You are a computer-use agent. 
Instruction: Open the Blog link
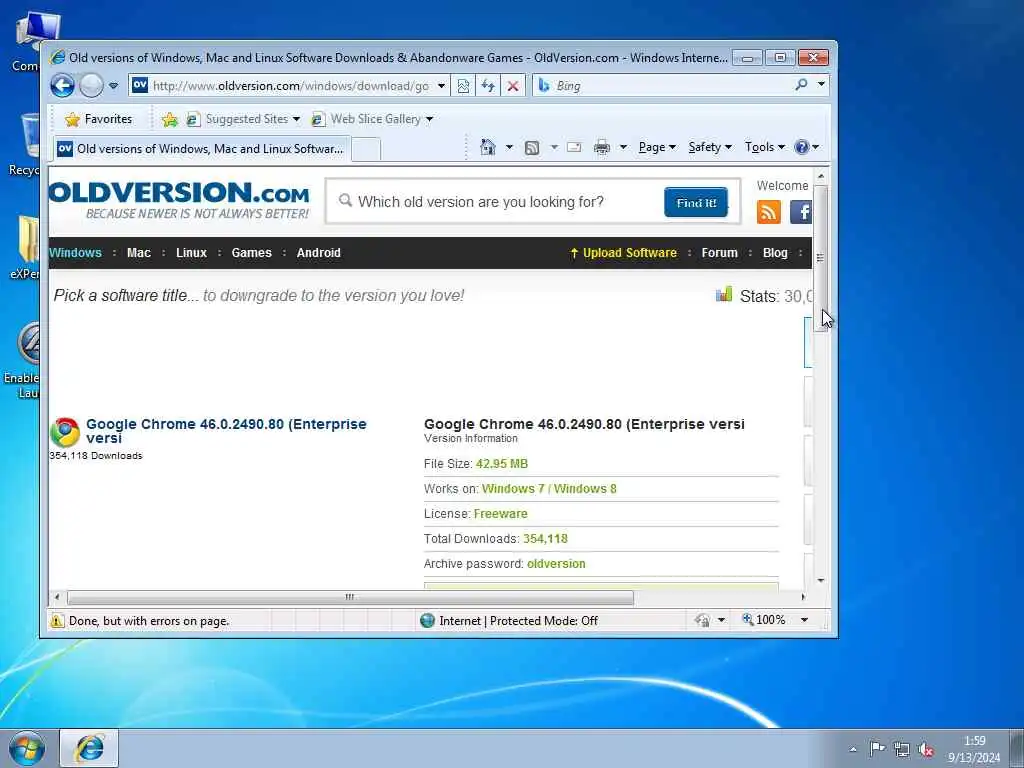click(x=775, y=253)
